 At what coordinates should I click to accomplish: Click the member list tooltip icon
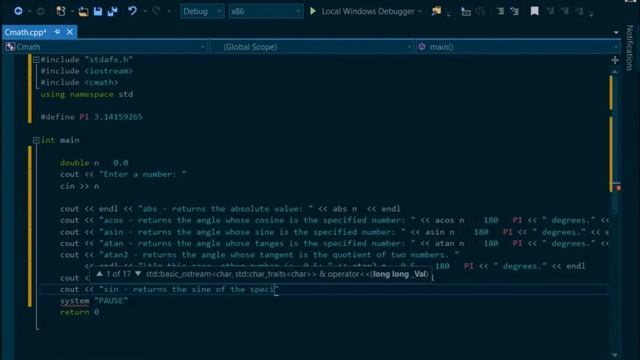465,11
